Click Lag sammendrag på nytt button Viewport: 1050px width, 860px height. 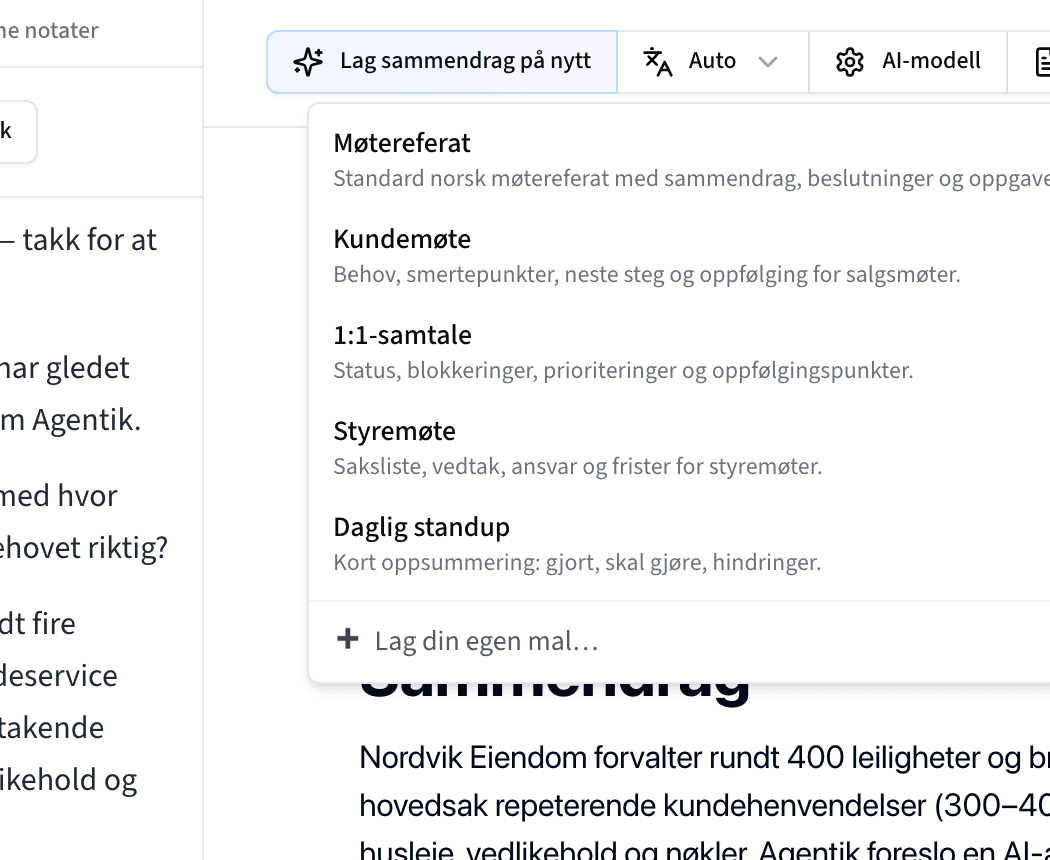[442, 62]
